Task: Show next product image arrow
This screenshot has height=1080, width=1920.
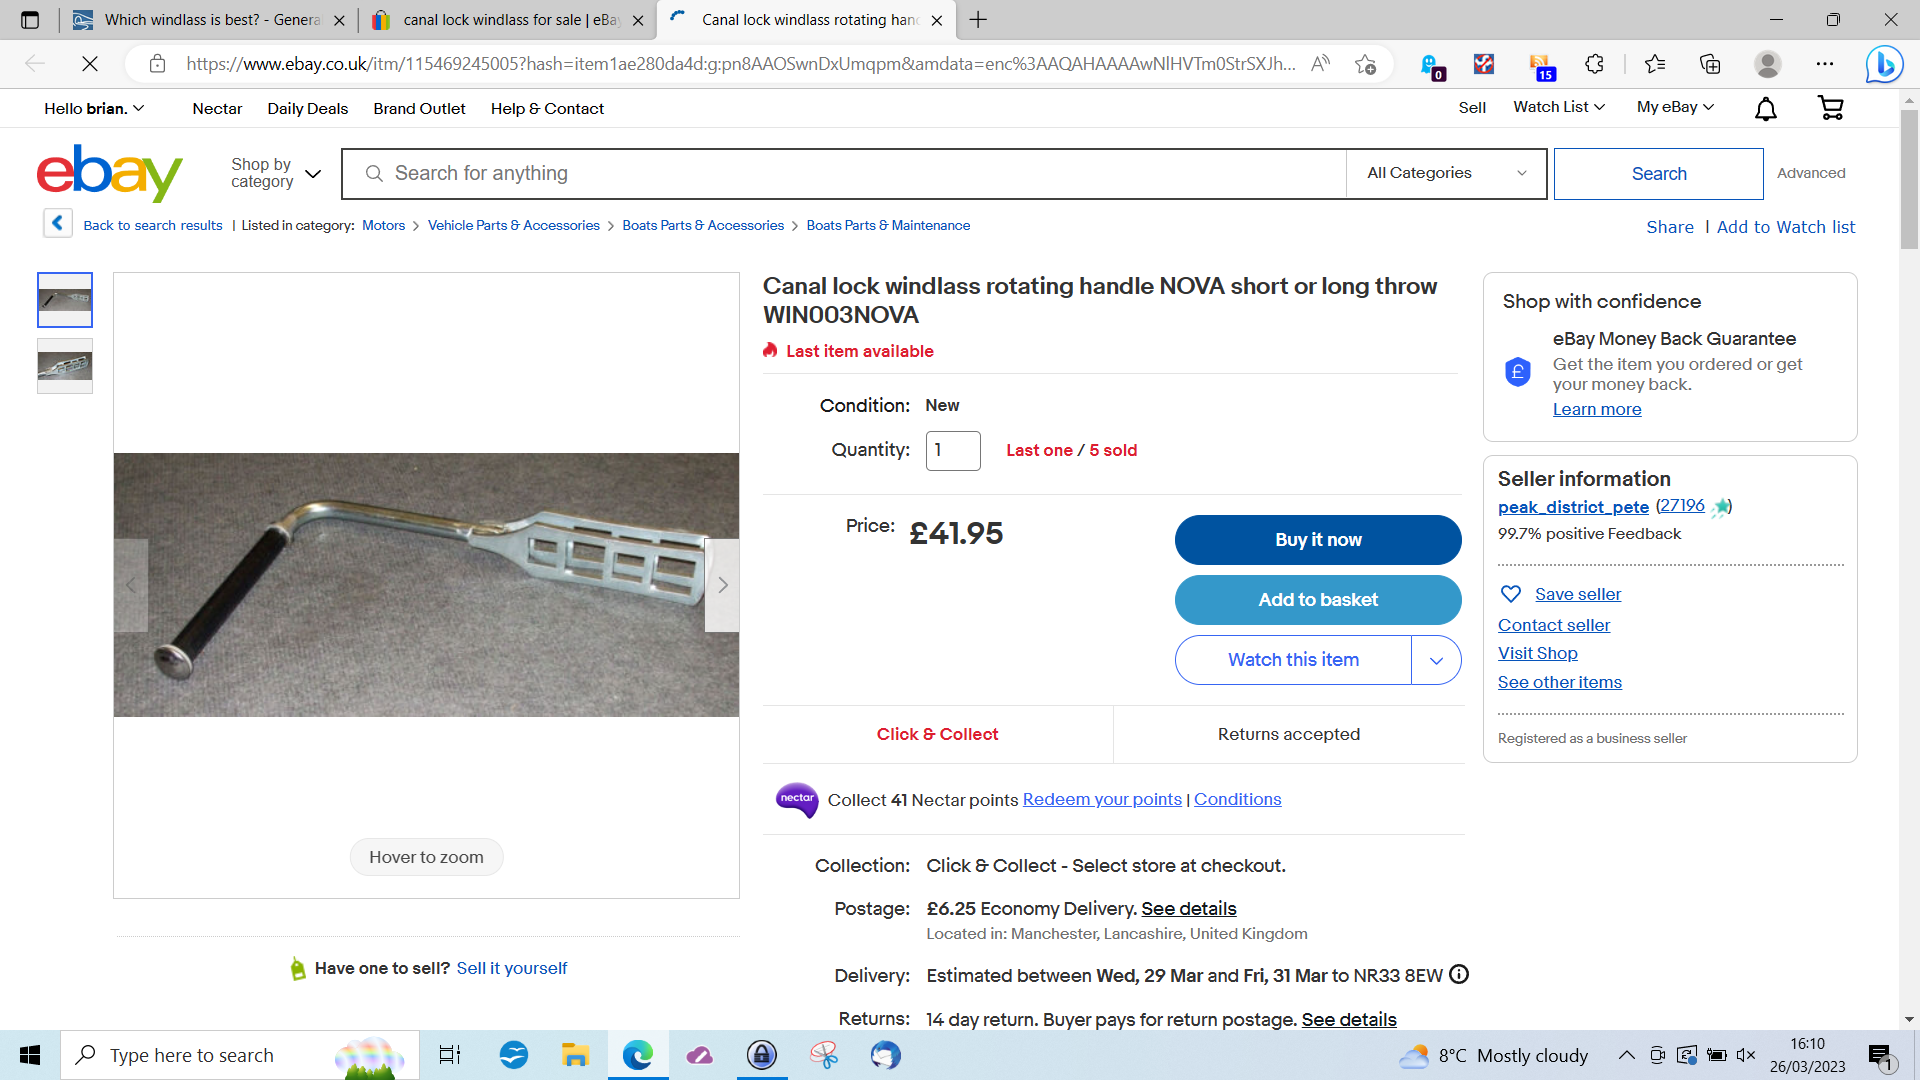Action: tap(722, 585)
